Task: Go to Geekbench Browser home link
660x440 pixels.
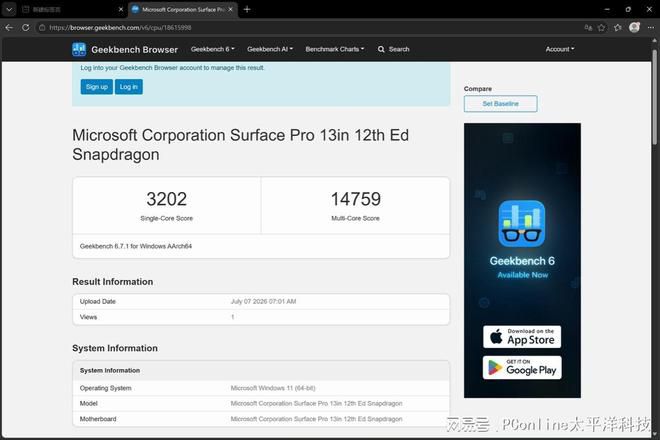Action: pyautogui.click(x=134, y=50)
